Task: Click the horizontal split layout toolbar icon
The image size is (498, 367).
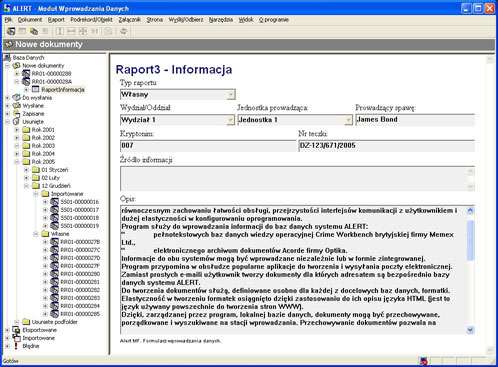Action: pos(71,31)
